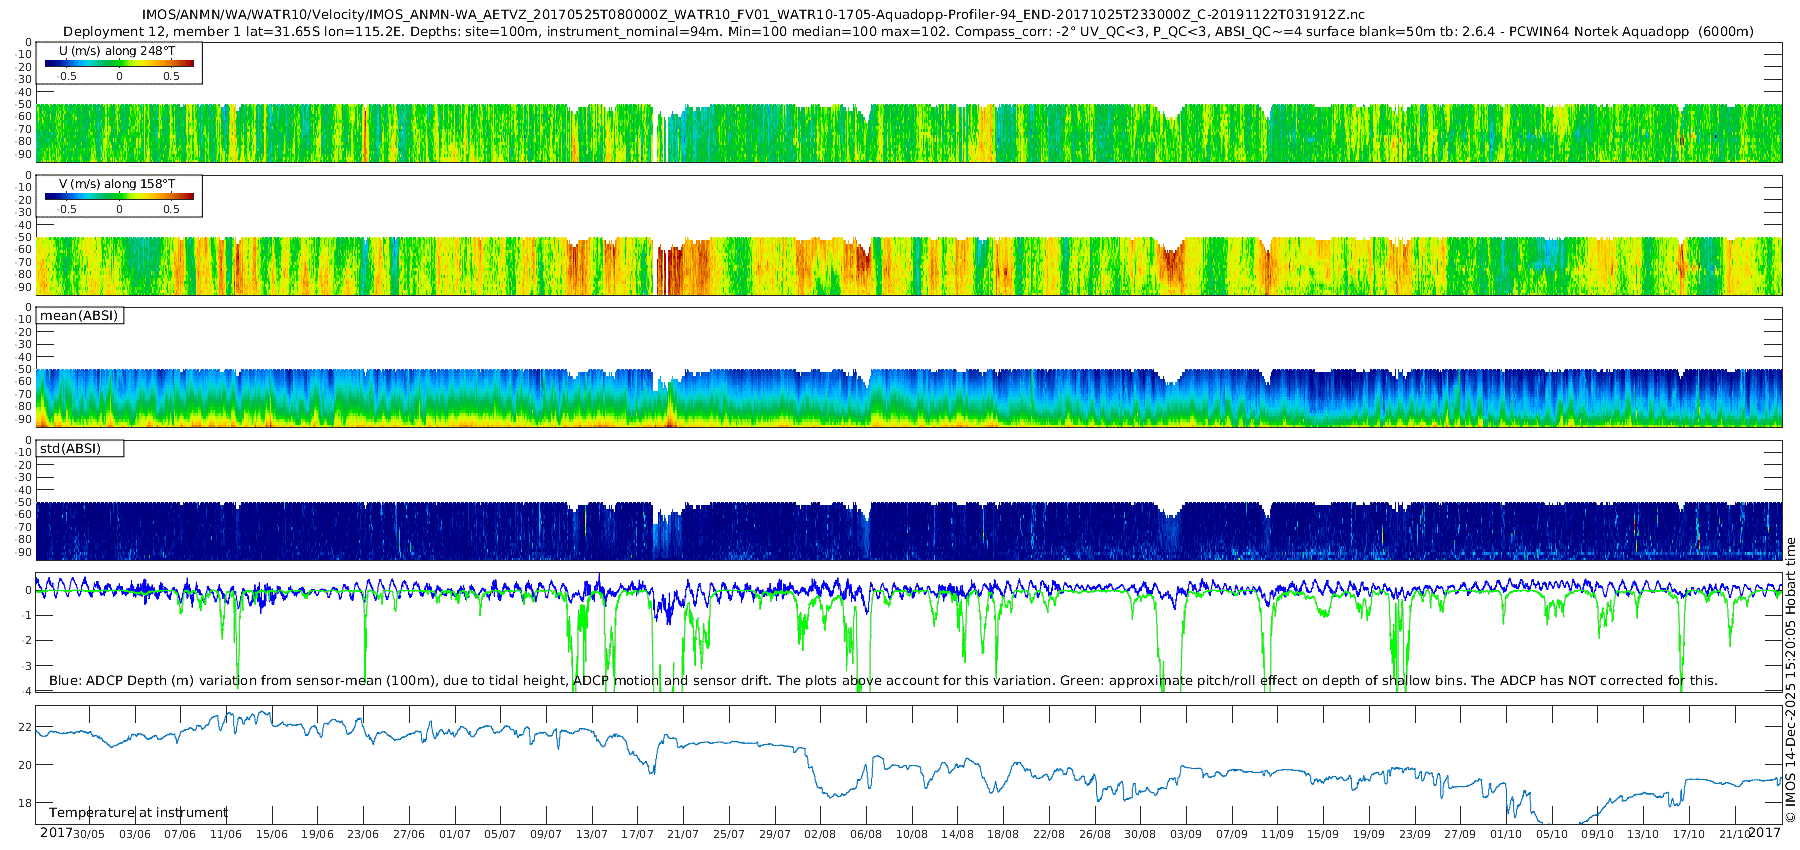
Task: Click the ADCP Depth variation description text
Action: (x=883, y=681)
